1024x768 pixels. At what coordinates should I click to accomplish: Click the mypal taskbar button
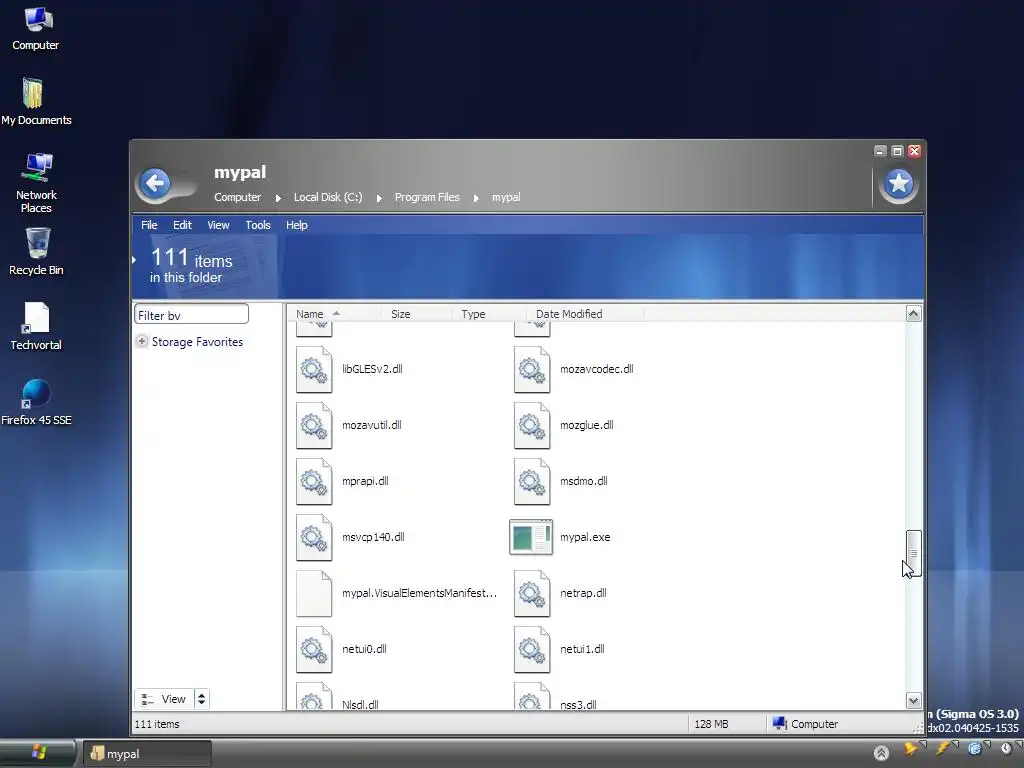(147, 754)
